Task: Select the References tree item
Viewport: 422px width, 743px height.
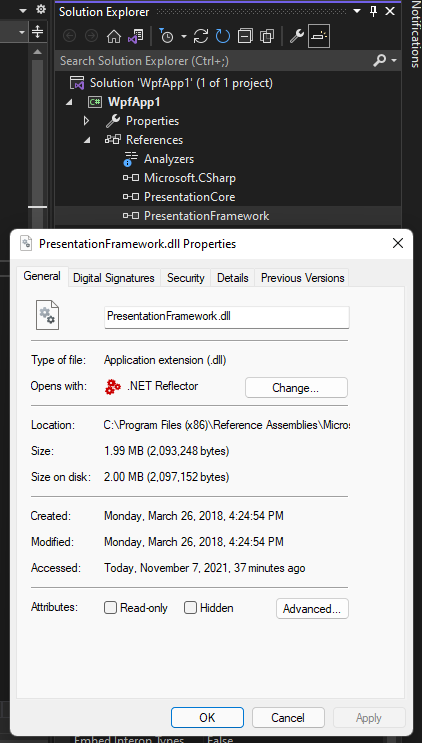Action: point(154,140)
